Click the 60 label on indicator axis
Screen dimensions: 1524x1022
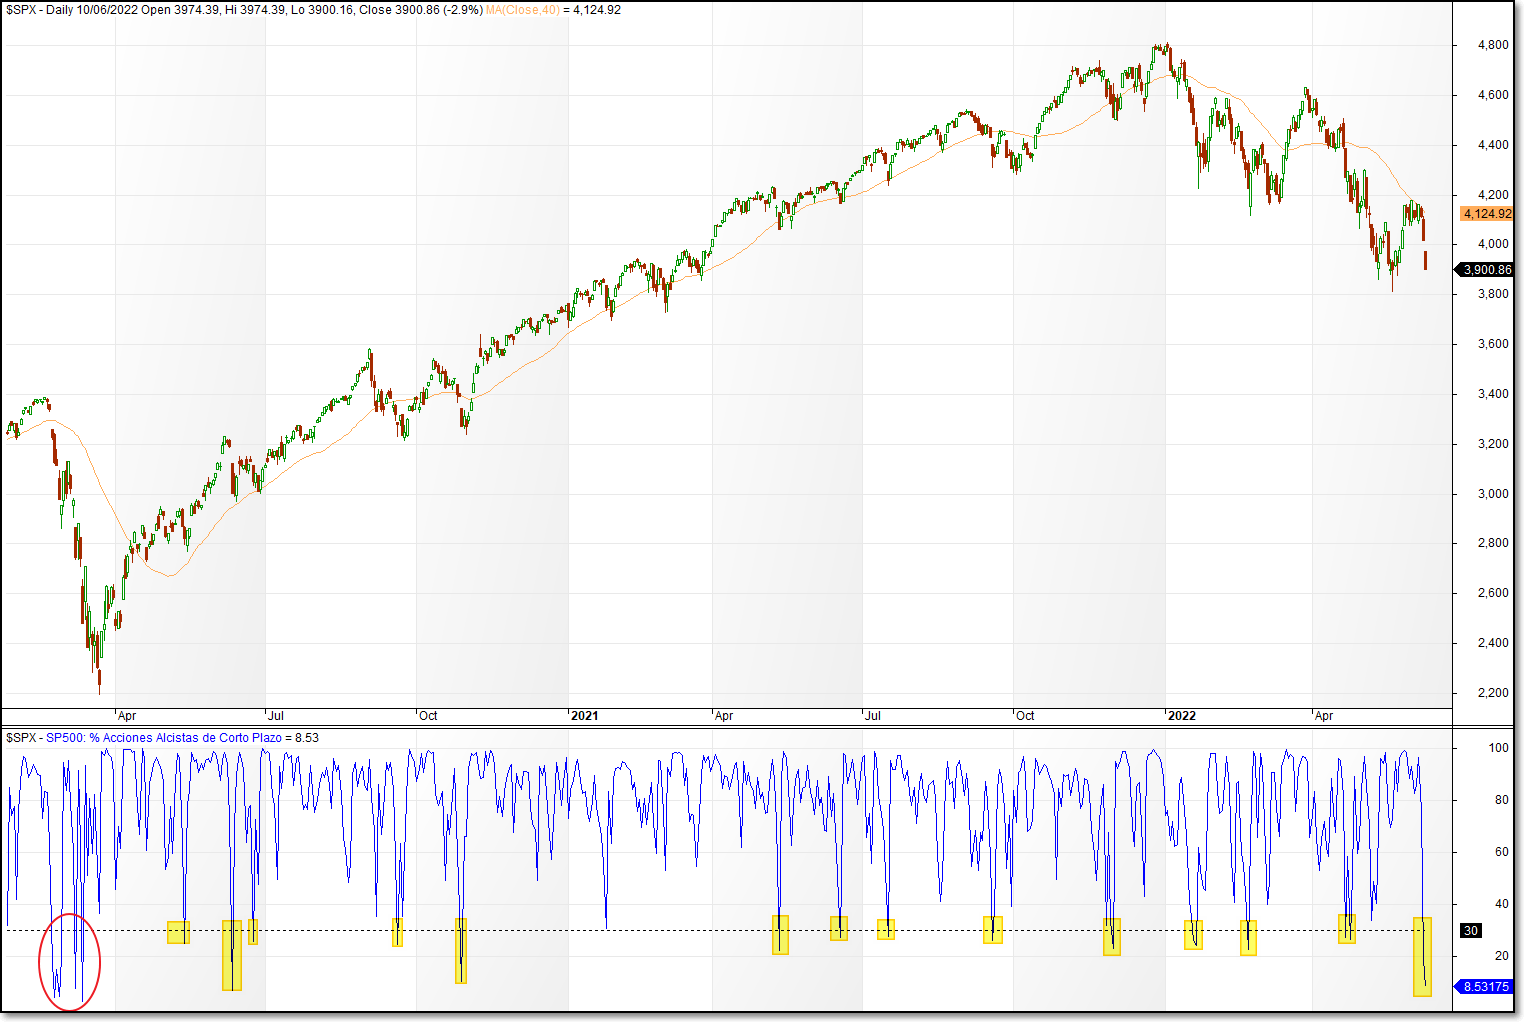click(1502, 852)
